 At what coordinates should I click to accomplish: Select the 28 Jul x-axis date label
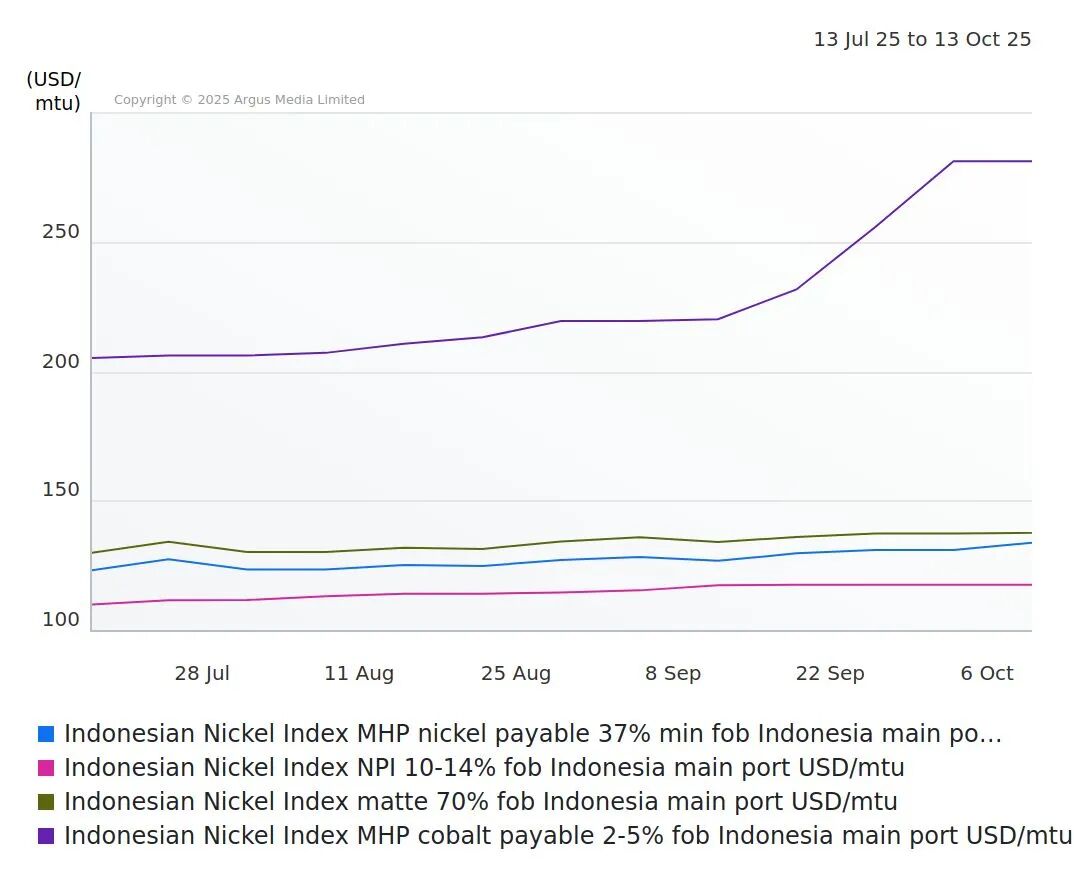click(202, 673)
